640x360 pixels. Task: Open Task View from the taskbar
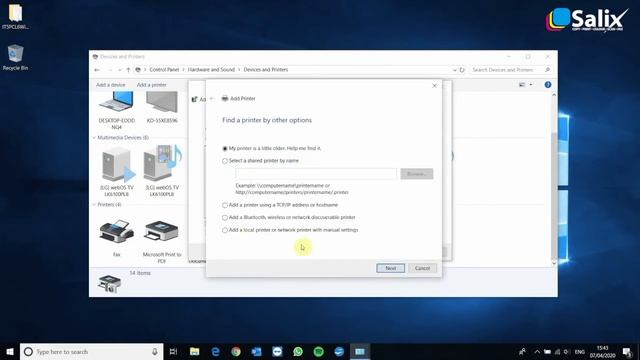(x=173, y=351)
